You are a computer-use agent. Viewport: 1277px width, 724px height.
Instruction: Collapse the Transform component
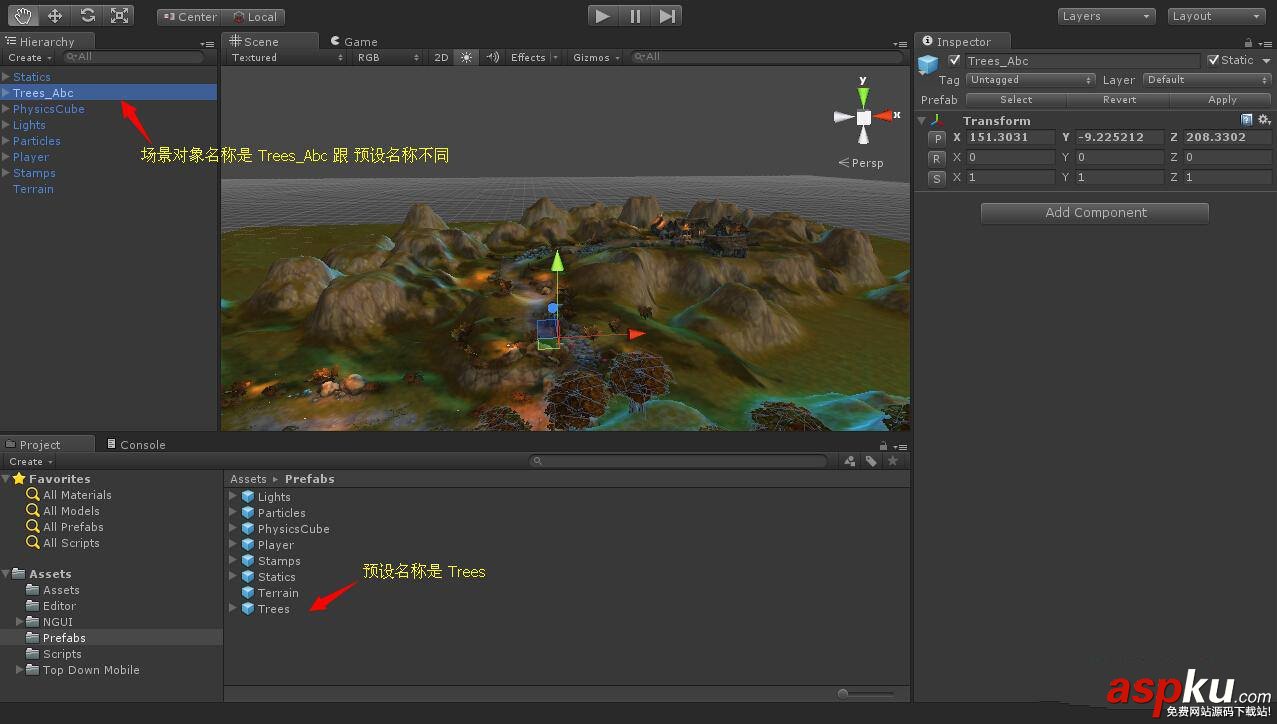pos(922,120)
